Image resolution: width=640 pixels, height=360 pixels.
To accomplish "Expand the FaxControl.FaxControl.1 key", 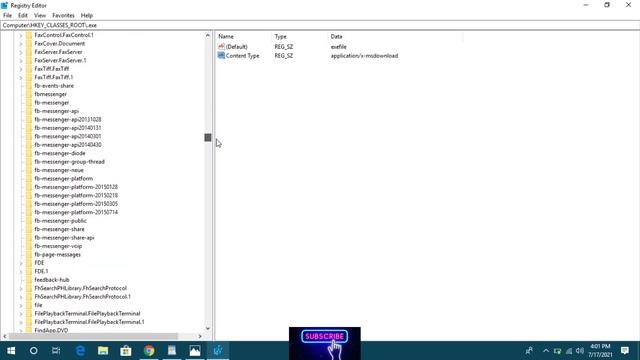I will pos(21,36).
